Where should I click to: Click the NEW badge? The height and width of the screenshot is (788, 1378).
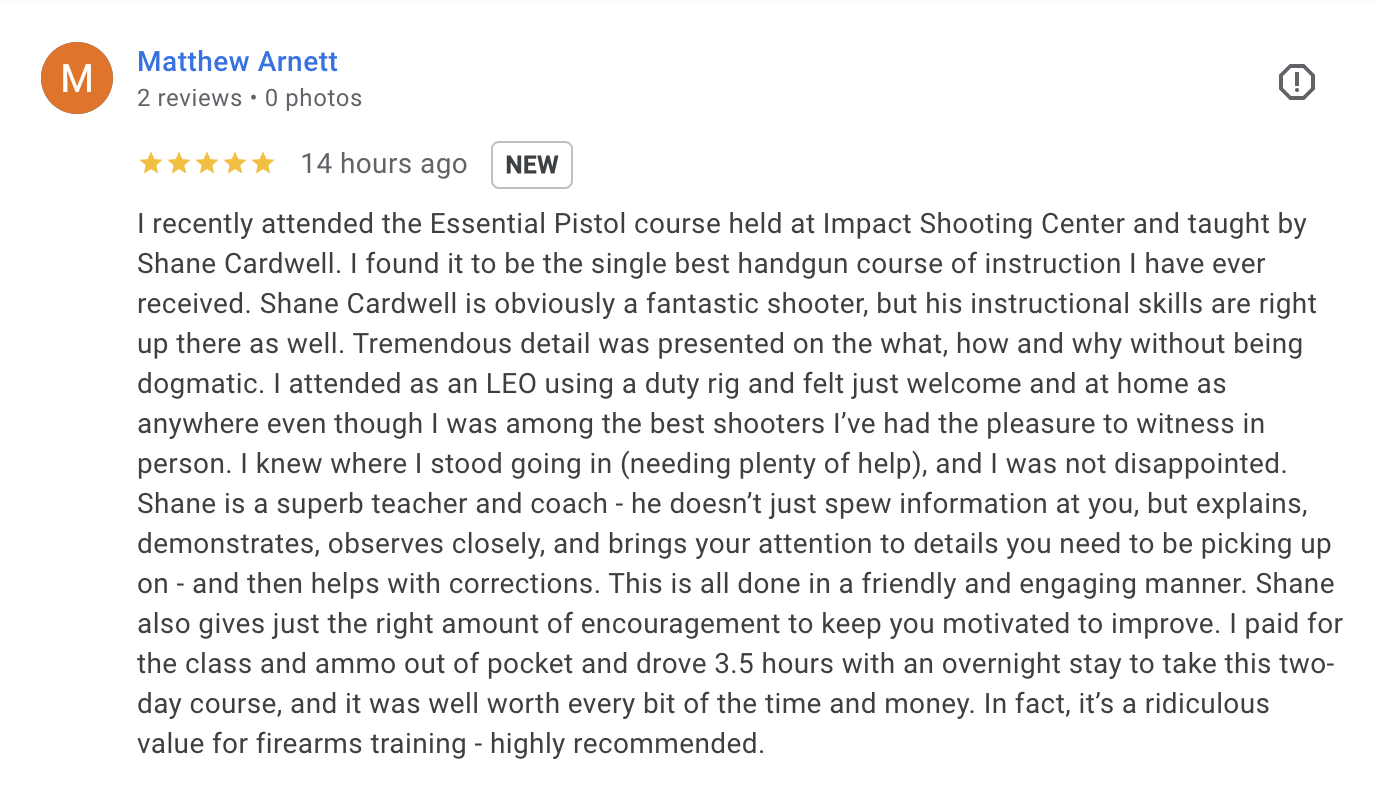531,165
